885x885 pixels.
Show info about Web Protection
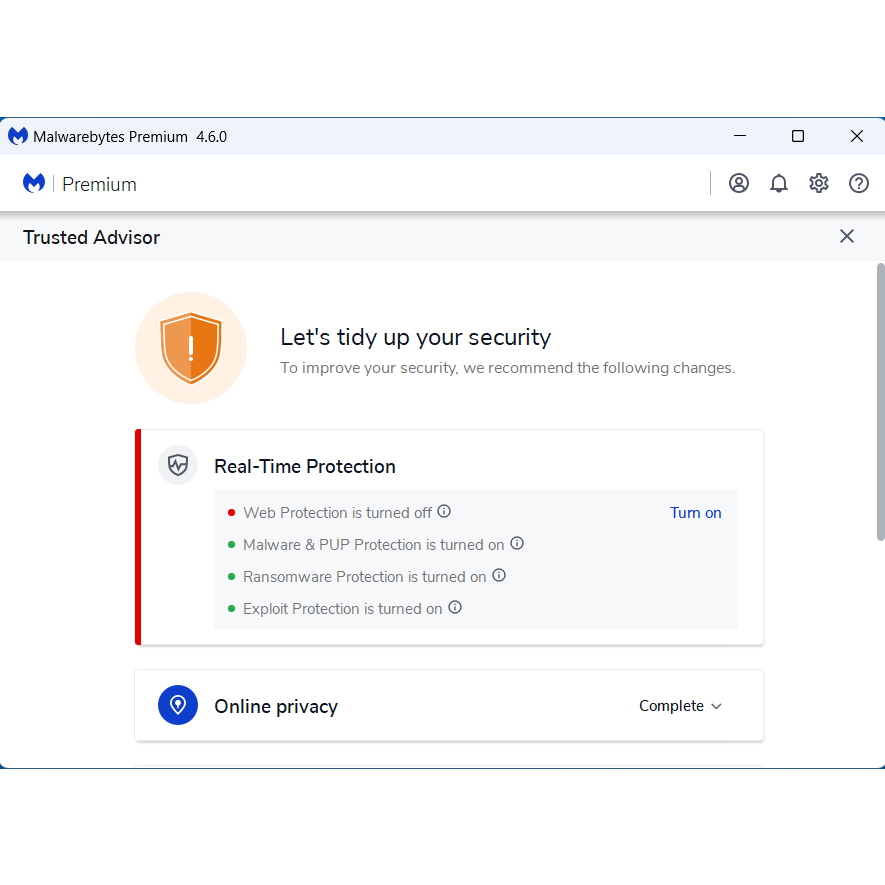(x=443, y=511)
